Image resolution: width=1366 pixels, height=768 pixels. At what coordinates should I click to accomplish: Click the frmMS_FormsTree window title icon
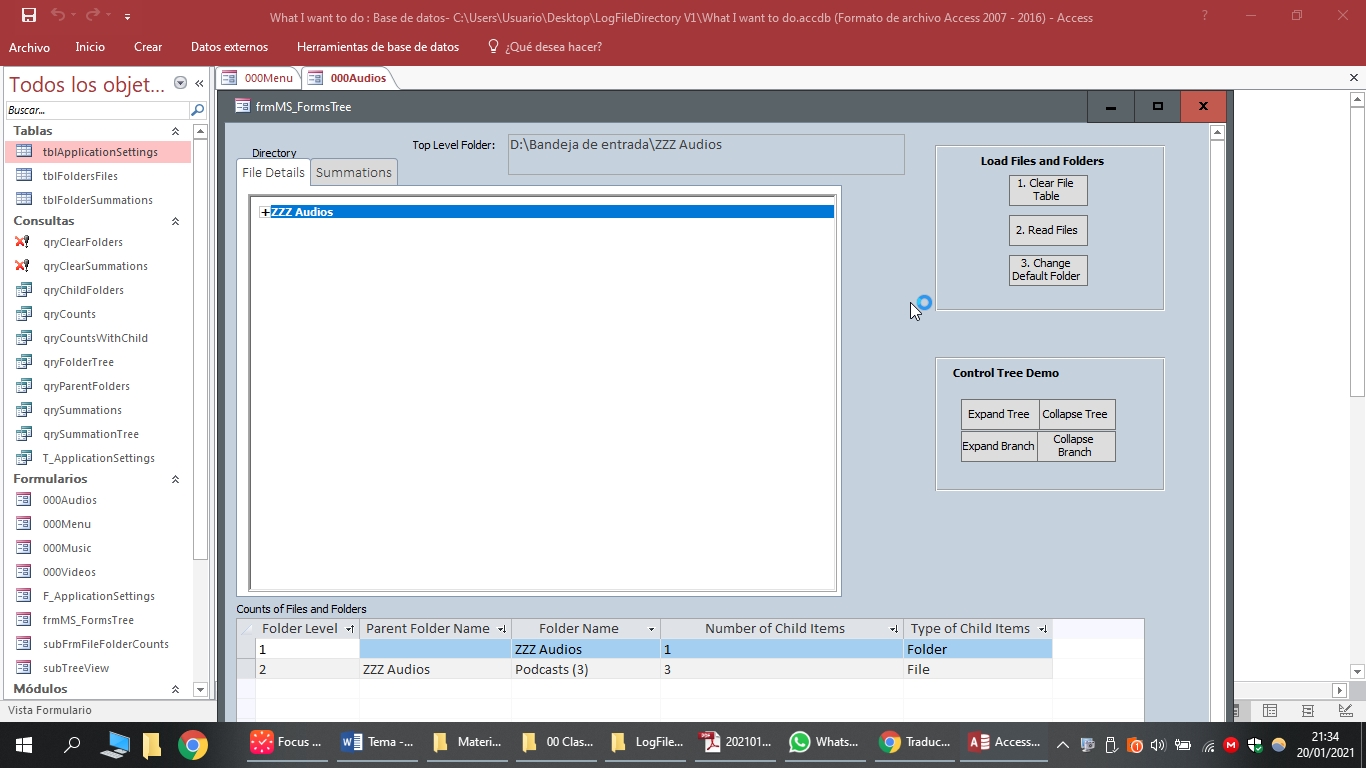[242, 106]
